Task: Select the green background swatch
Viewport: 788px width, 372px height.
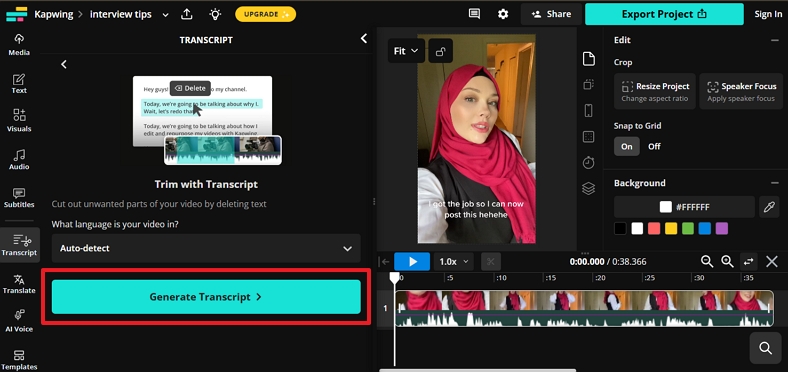Action: (x=688, y=229)
